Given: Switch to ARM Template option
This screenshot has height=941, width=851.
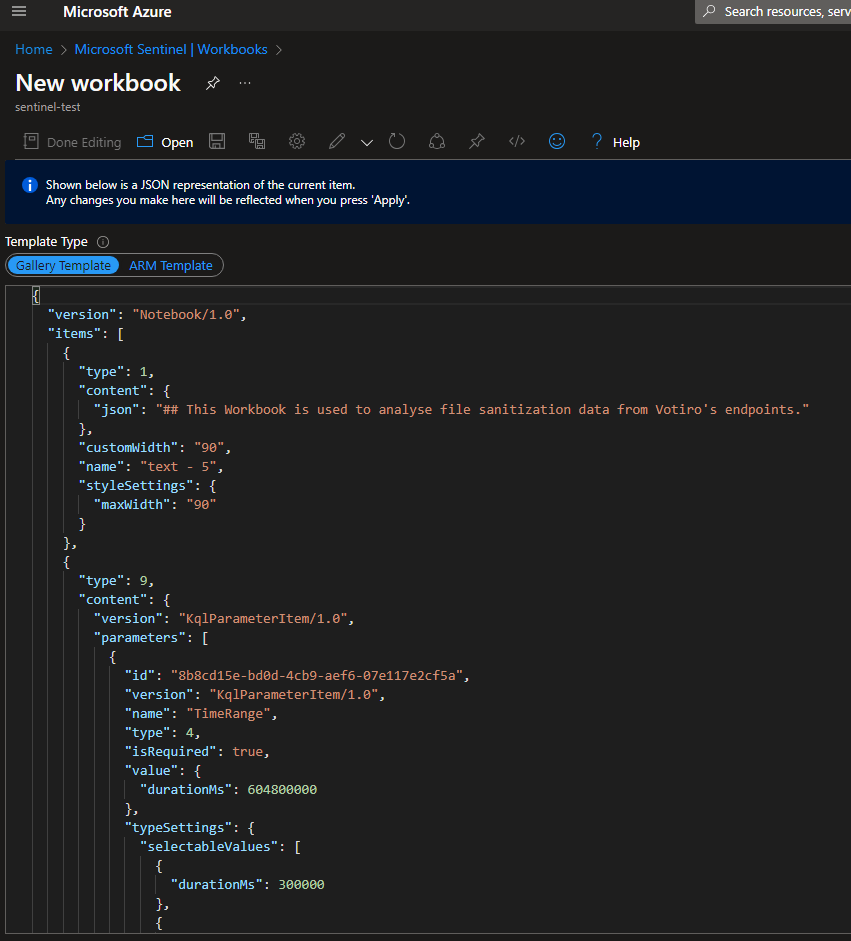Looking at the screenshot, I should click(171, 265).
